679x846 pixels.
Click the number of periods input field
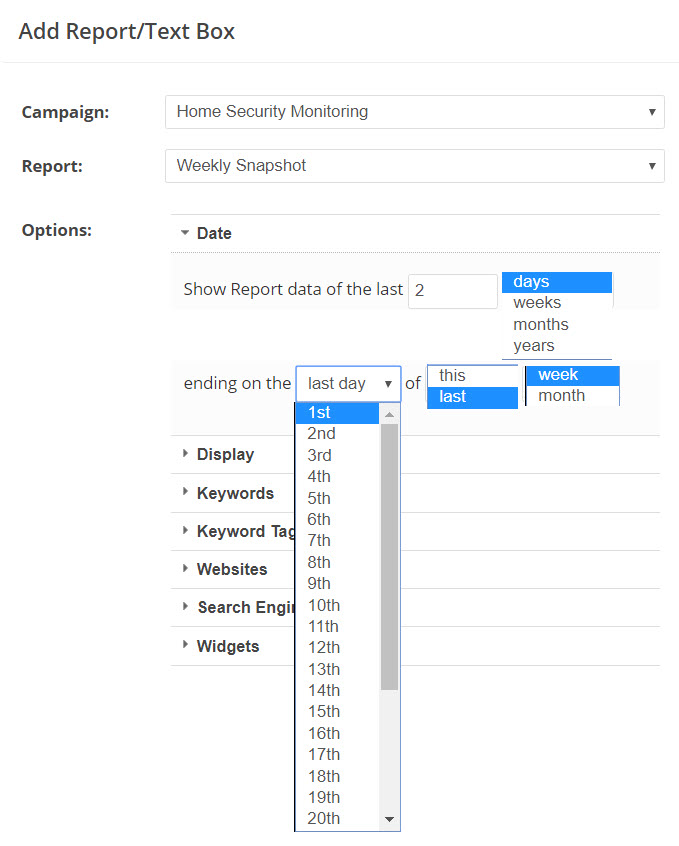tap(452, 291)
